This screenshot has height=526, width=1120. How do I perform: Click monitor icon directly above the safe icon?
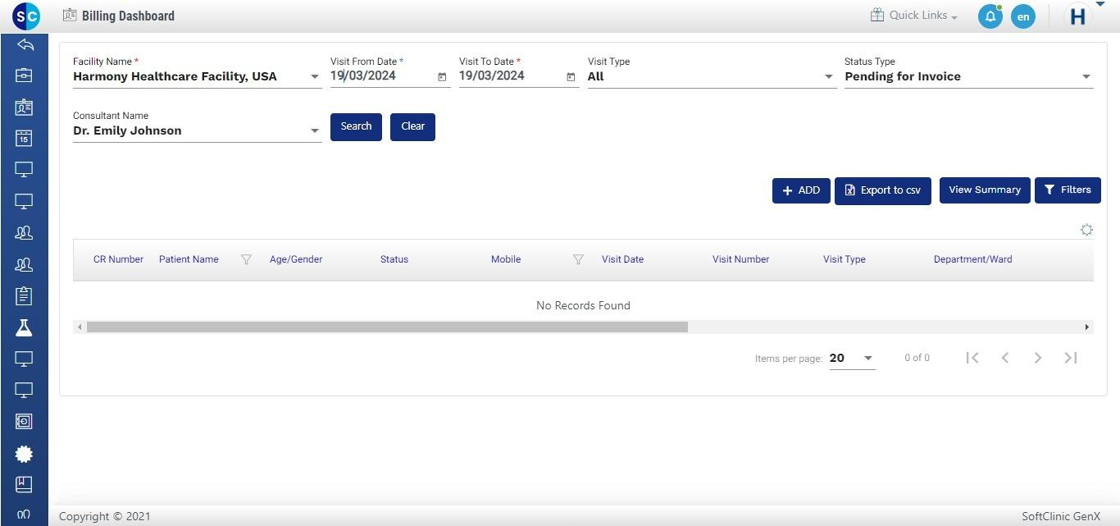[24, 390]
